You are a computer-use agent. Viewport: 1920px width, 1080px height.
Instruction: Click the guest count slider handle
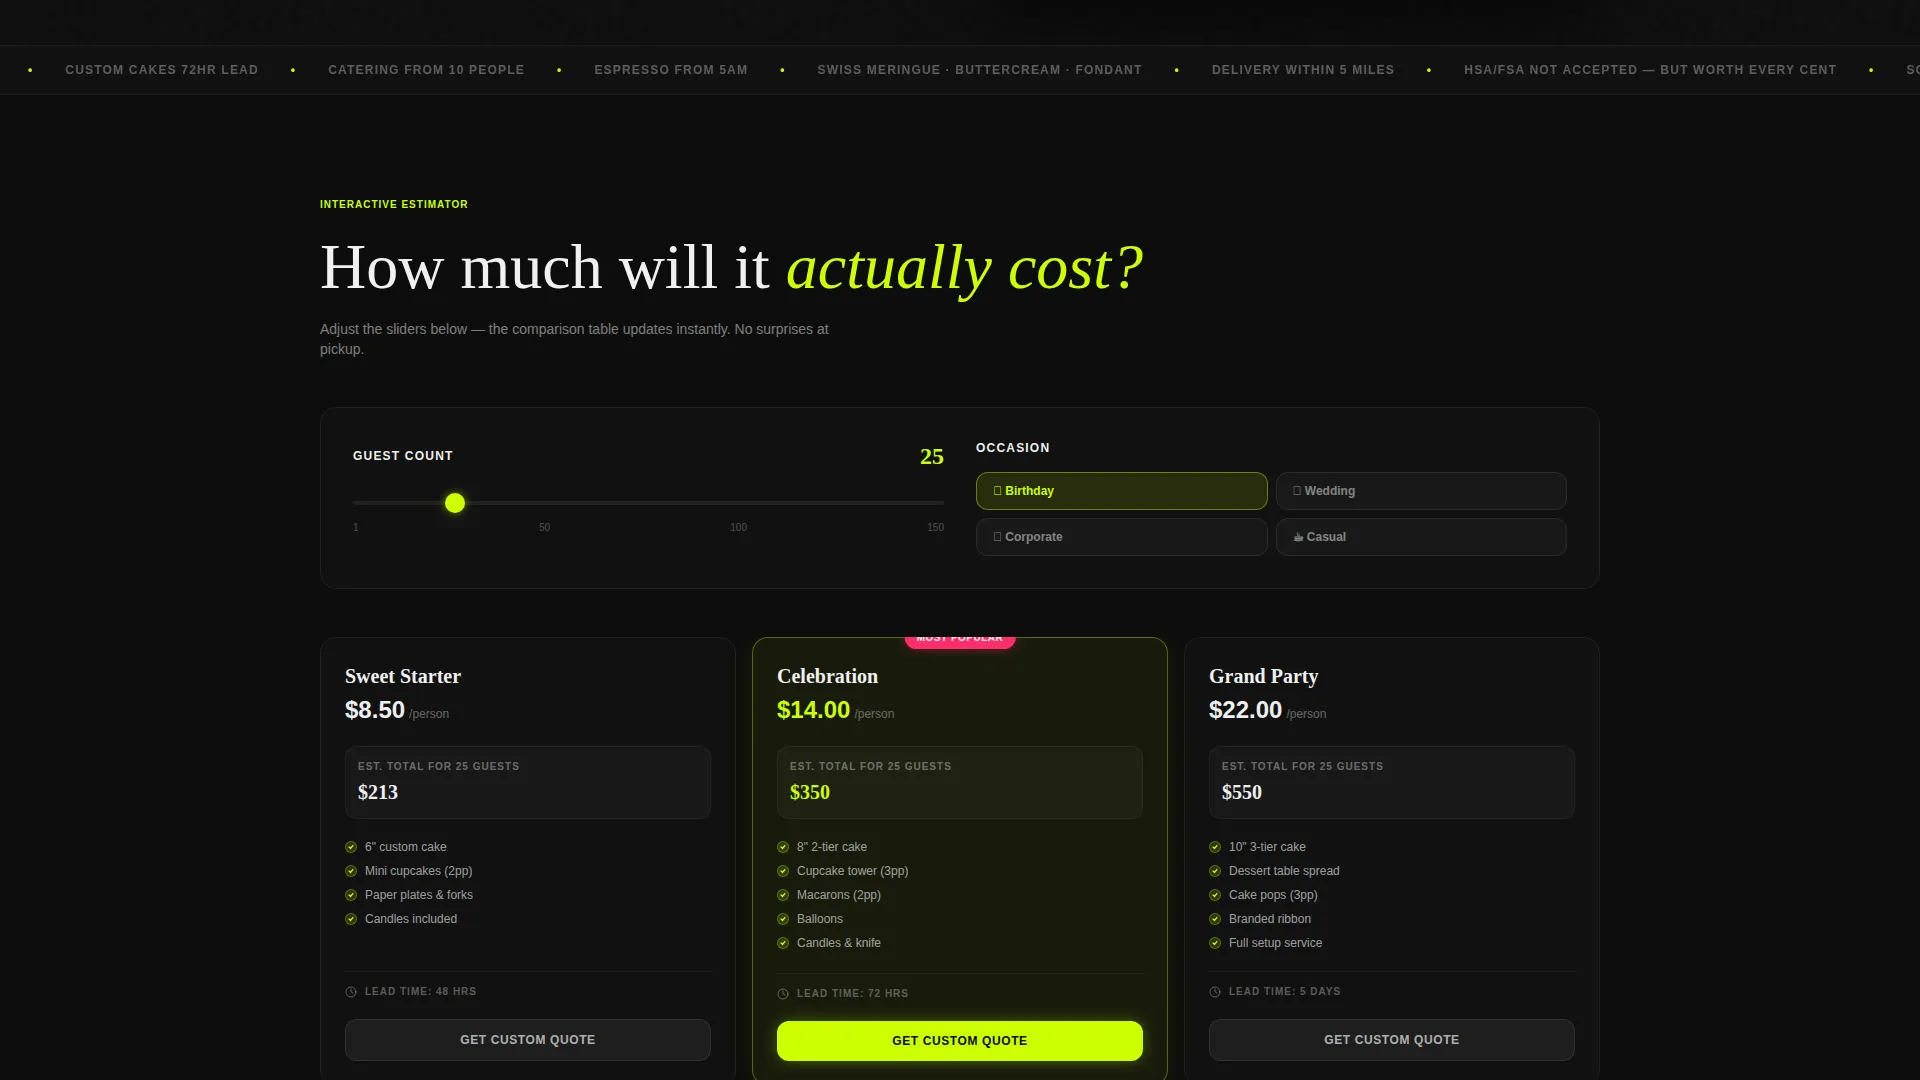(455, 503)
